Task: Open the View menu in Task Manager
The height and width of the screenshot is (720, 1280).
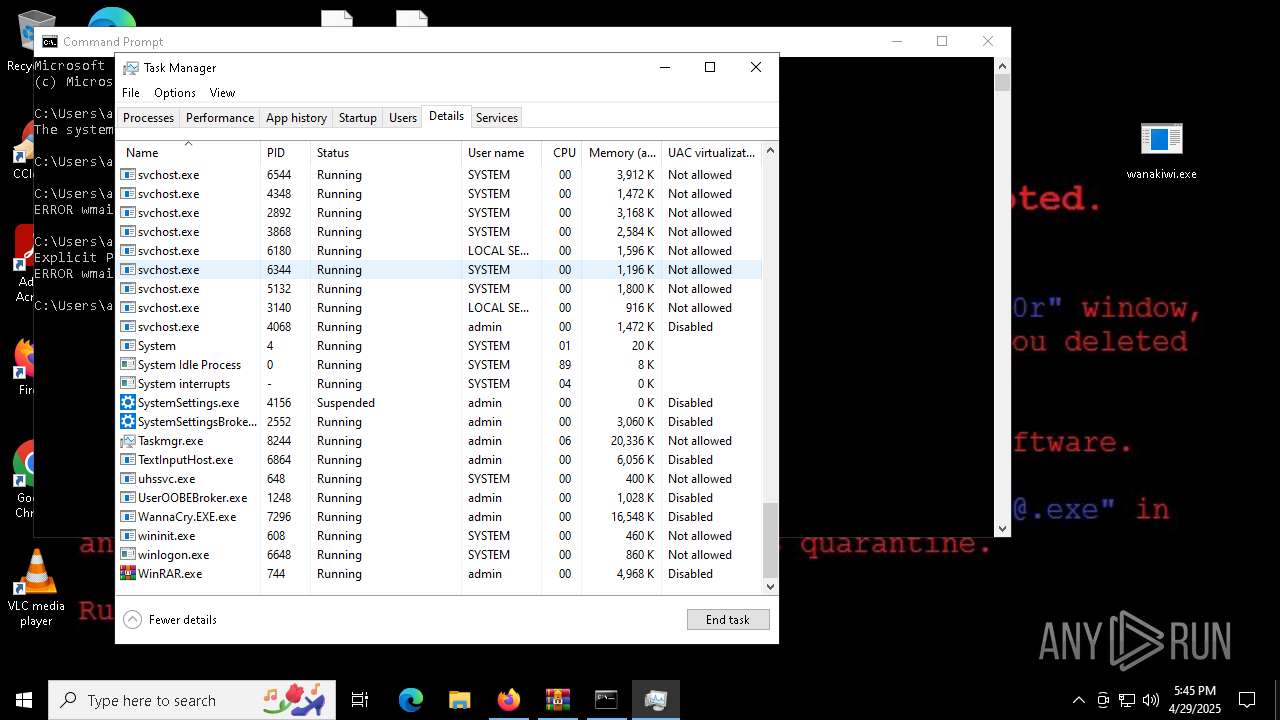Action: (x=222, y=93)
